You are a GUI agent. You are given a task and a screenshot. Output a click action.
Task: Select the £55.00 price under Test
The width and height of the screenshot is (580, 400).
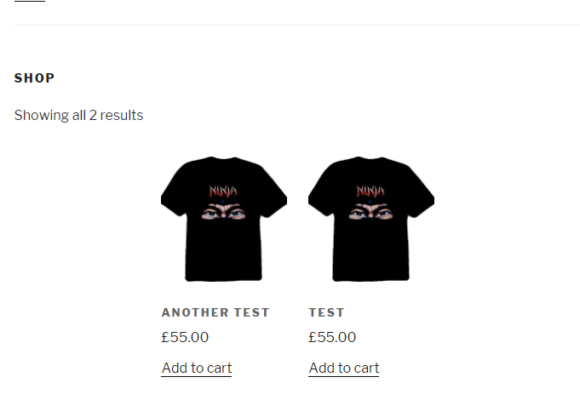pyautogui.click(x=332, y=337)
